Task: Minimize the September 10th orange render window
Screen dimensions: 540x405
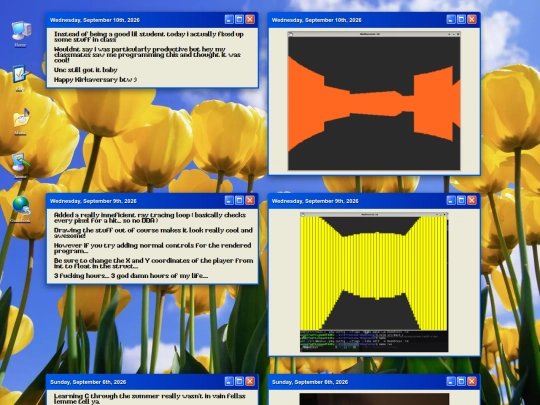Action: pyautogui.click(x=451, y=19)
